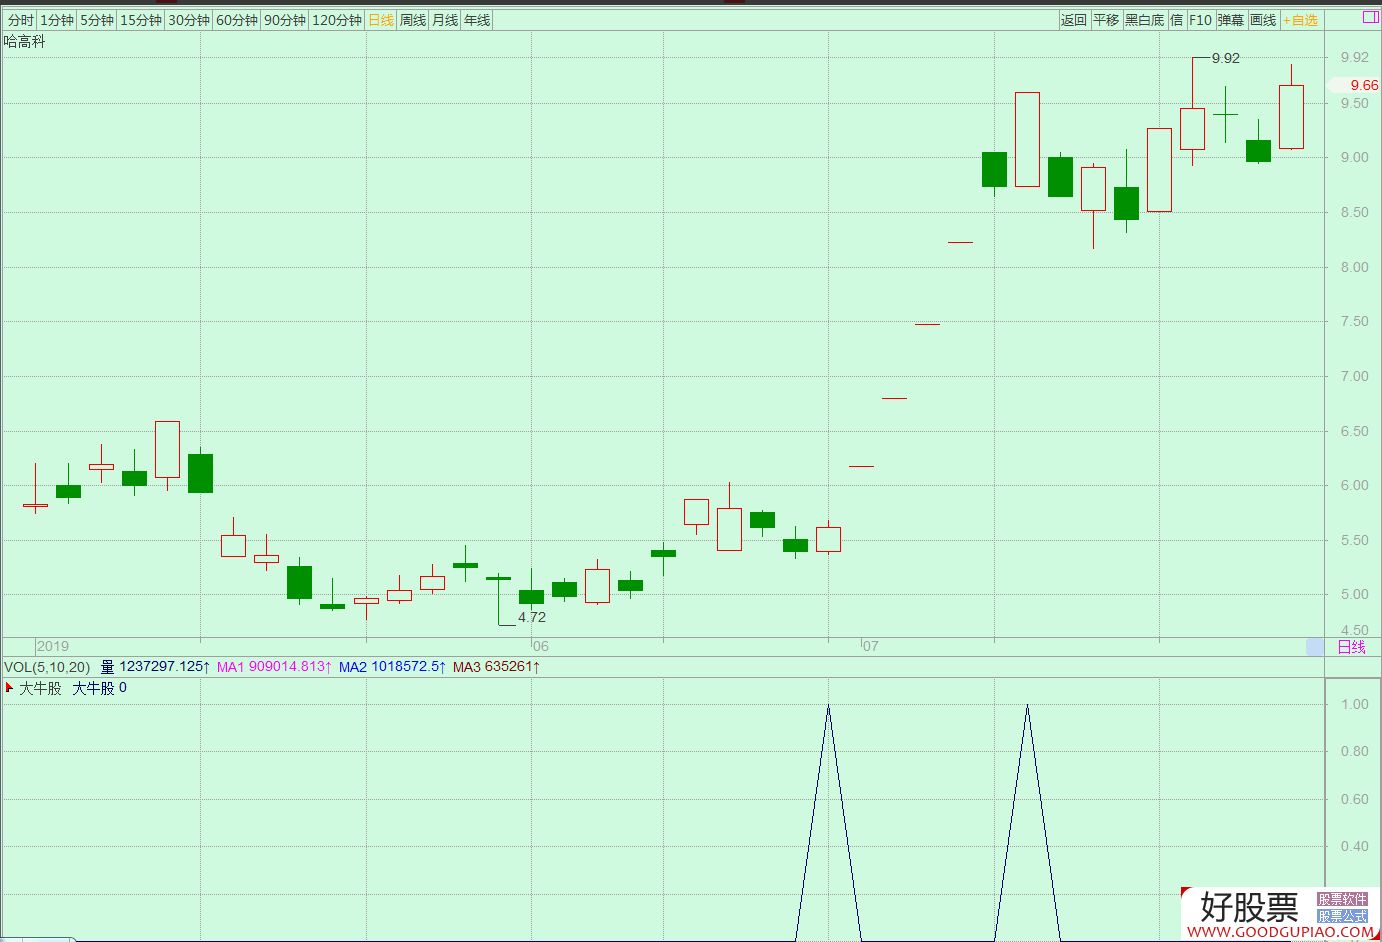Viewport: 1382px width, 942px height.
Task: Click the magenta panel layout icon
Action: 1369,18
